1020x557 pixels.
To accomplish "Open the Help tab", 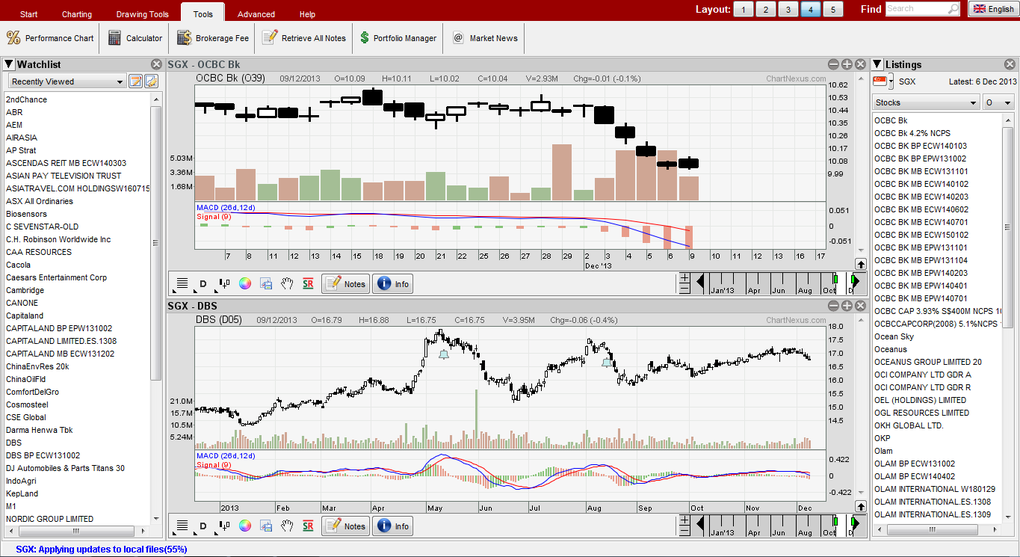I will click(x=307, y=14).
